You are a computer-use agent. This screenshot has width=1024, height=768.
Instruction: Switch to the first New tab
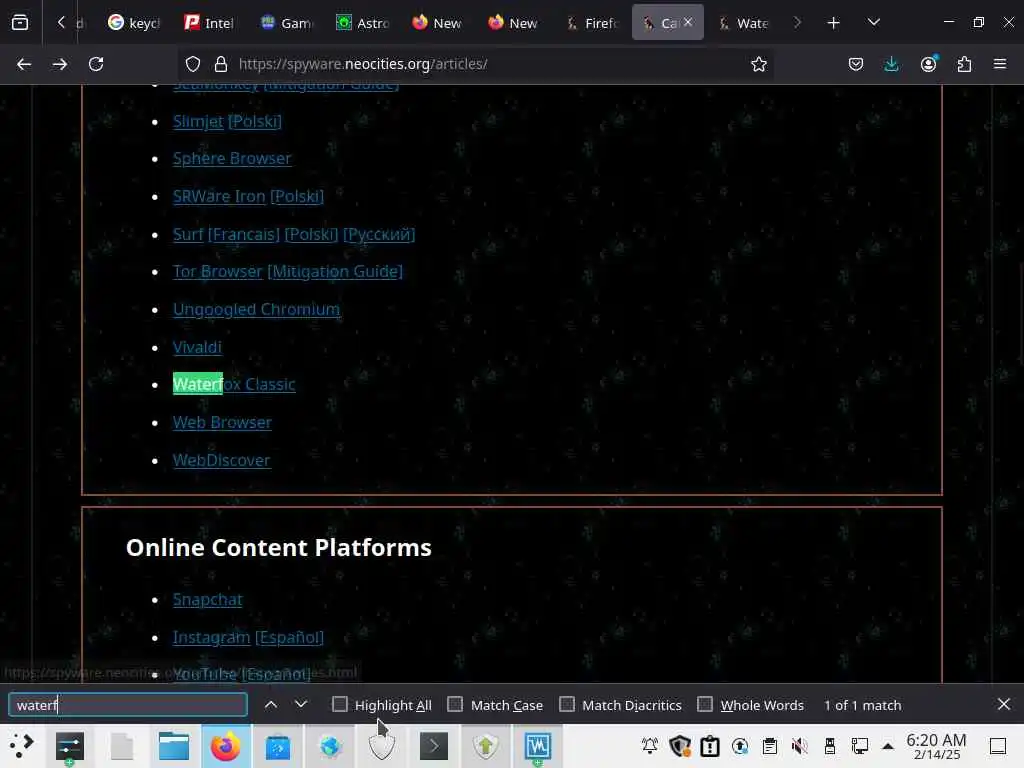(438, 23)
